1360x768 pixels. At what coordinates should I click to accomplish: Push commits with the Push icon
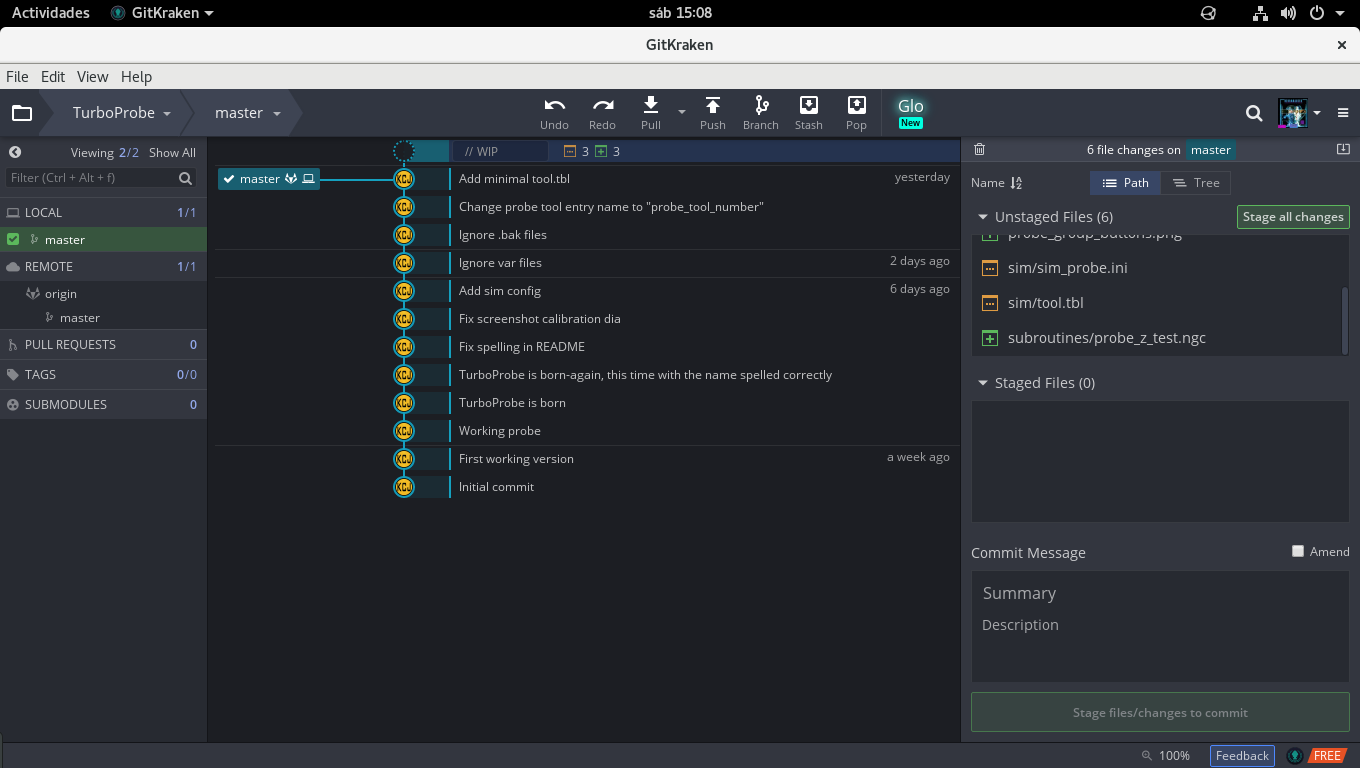click(x=713, y=105)
